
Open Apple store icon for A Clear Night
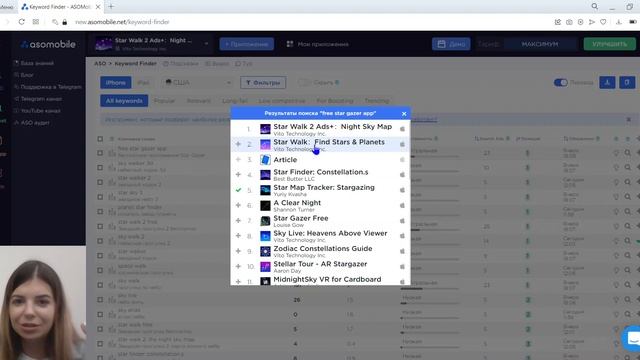click(402, 205)
